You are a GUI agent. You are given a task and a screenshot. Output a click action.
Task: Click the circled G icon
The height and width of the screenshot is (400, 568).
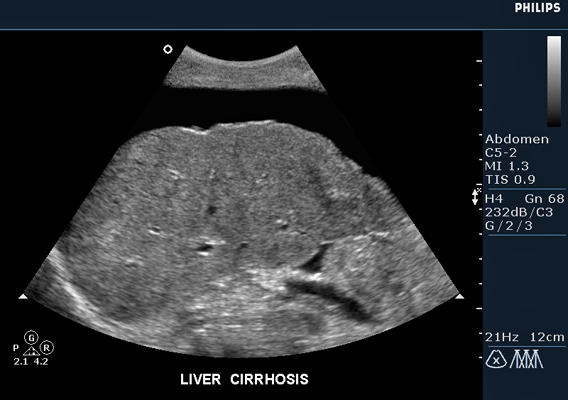click(x=32, y=338)
